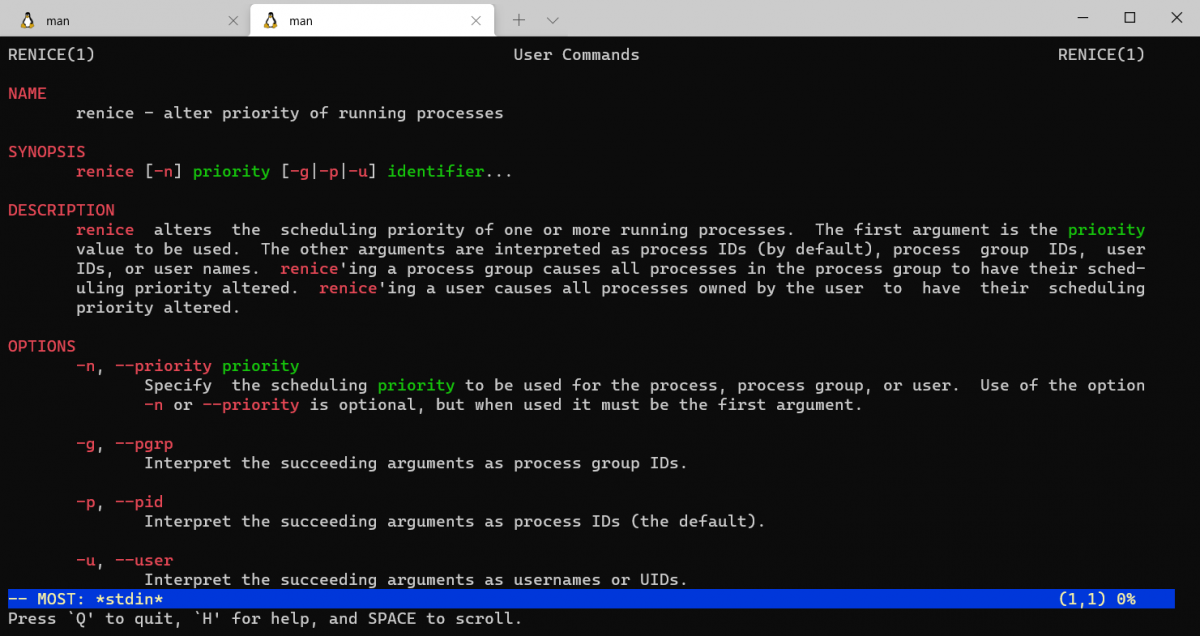Screen dimensions: 1200x636
Task: Click the DESCRIPTION section heading
Action: coord(61,210)
